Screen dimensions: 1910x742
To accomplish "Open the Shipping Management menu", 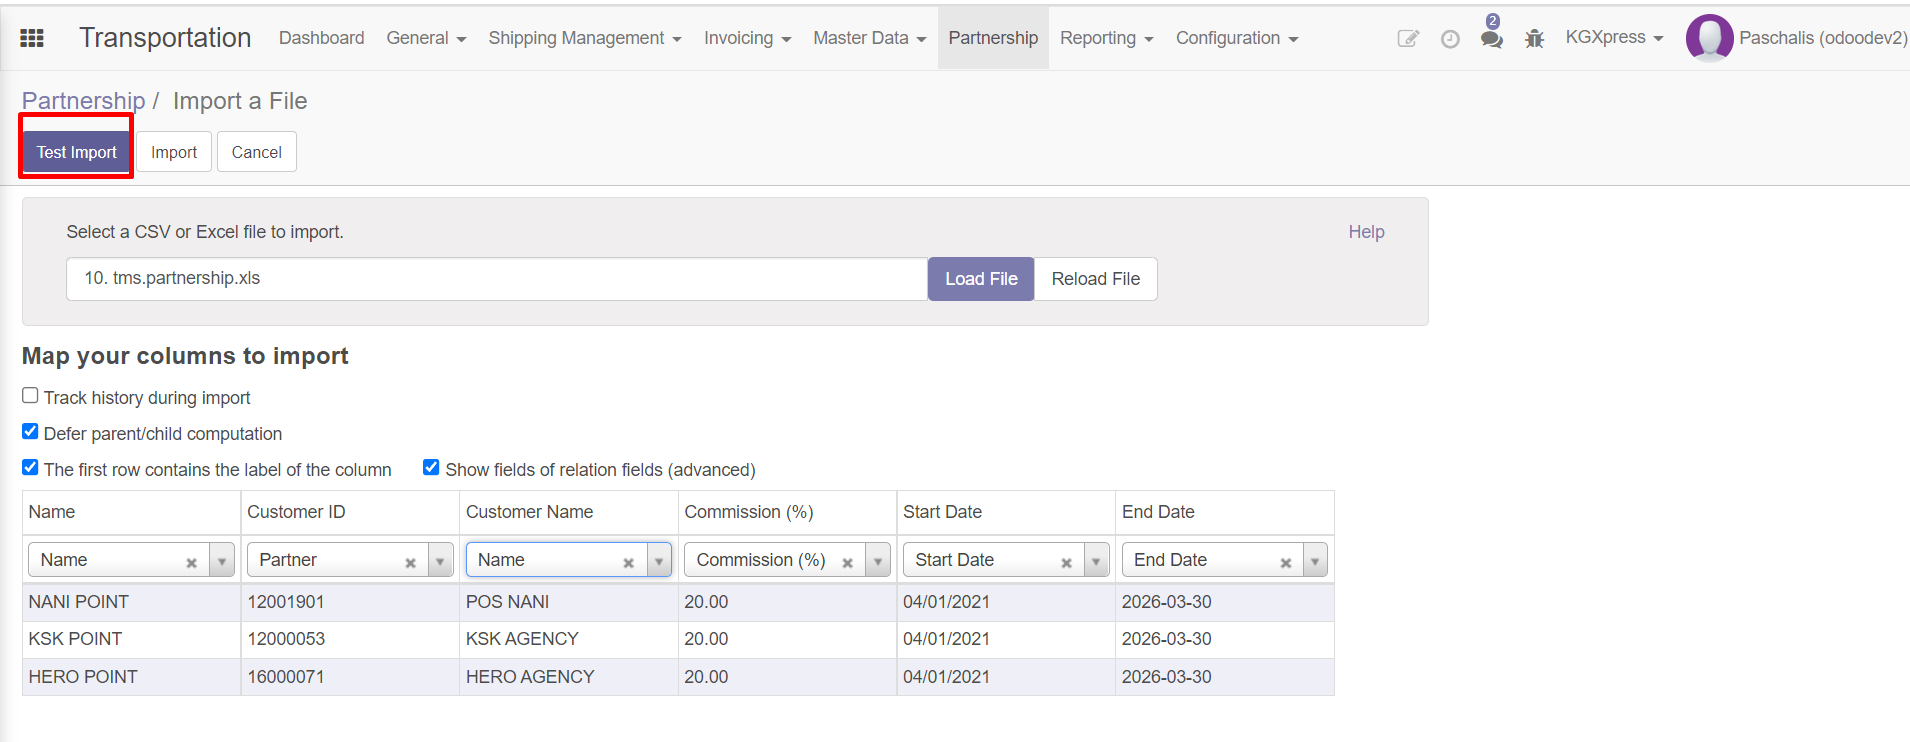I will [584, 38].
